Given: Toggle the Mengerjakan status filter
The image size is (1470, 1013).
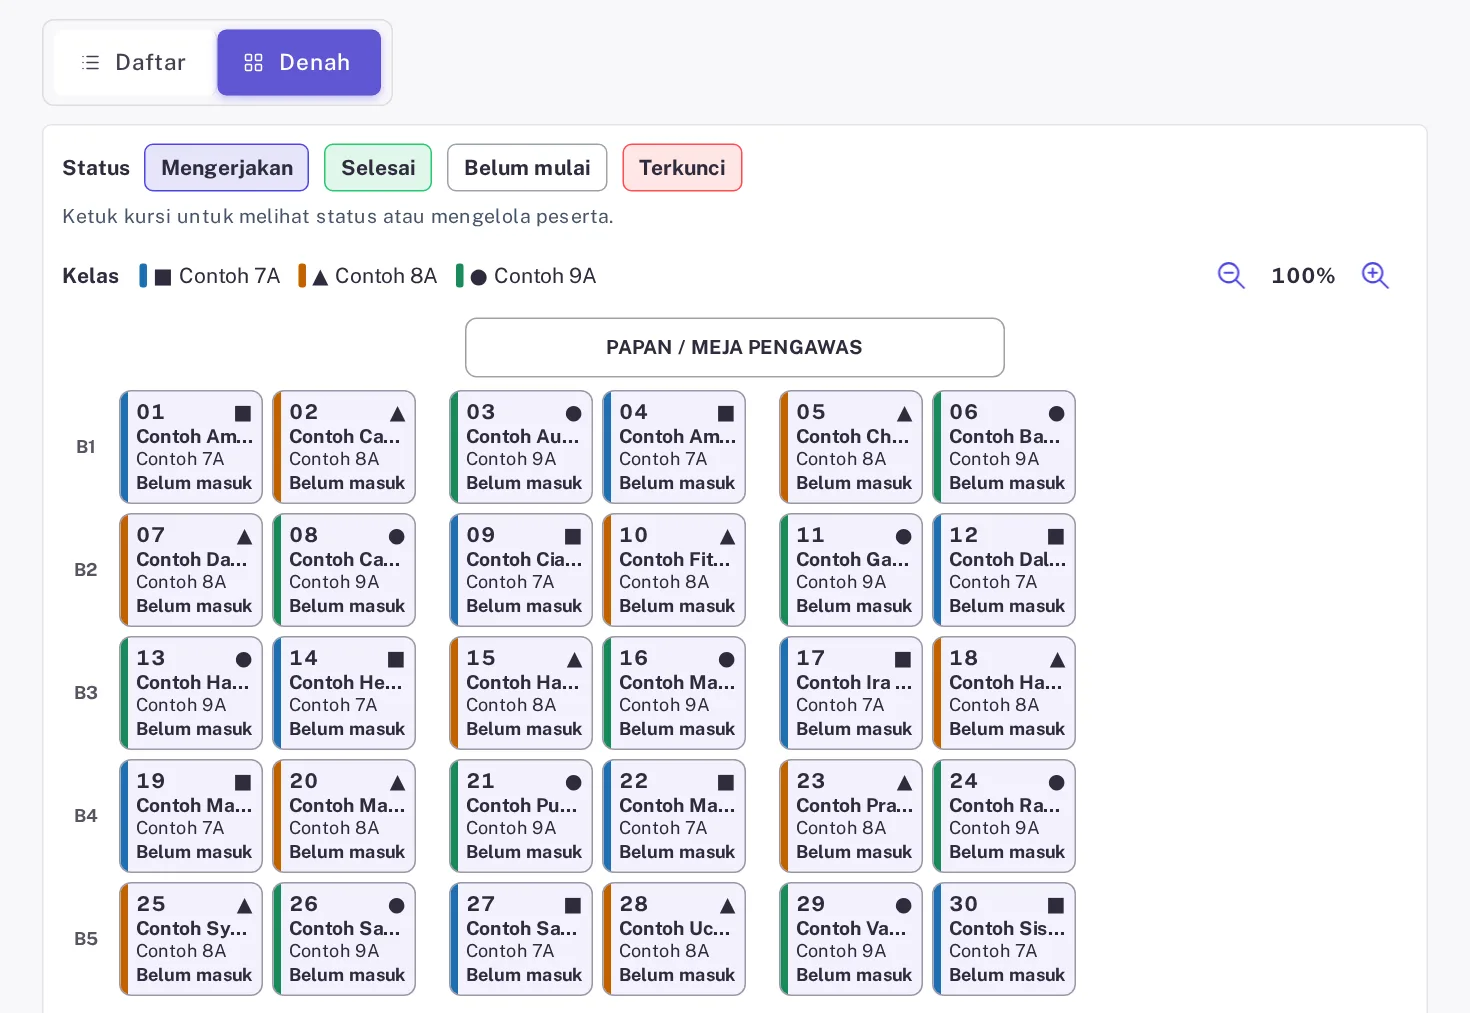Looking at the screenshot, I should (x=227, y=168).
